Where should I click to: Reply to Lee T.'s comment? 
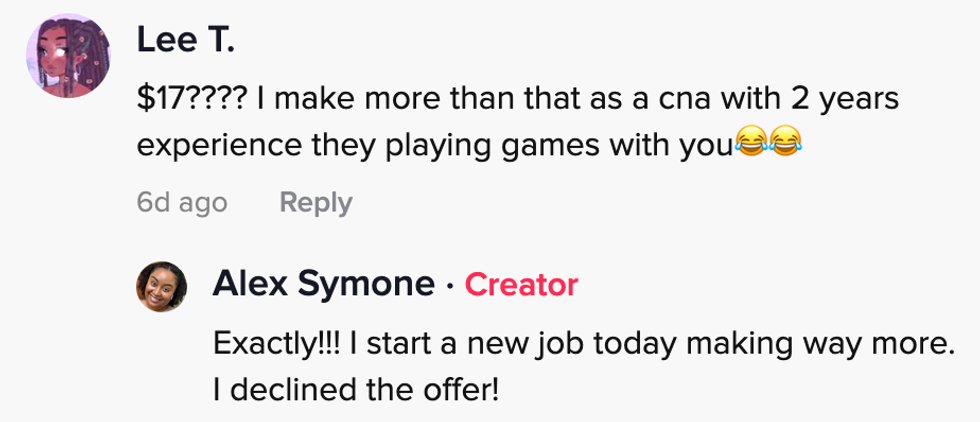pos(315,203)
